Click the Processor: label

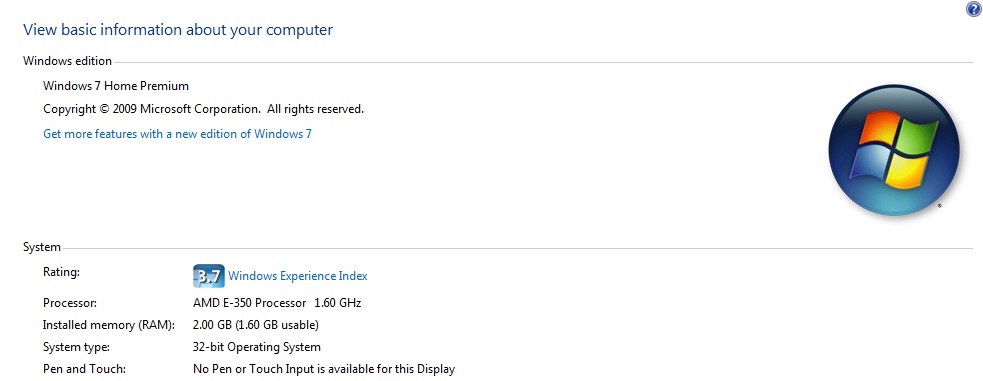(x=70, y=303)
